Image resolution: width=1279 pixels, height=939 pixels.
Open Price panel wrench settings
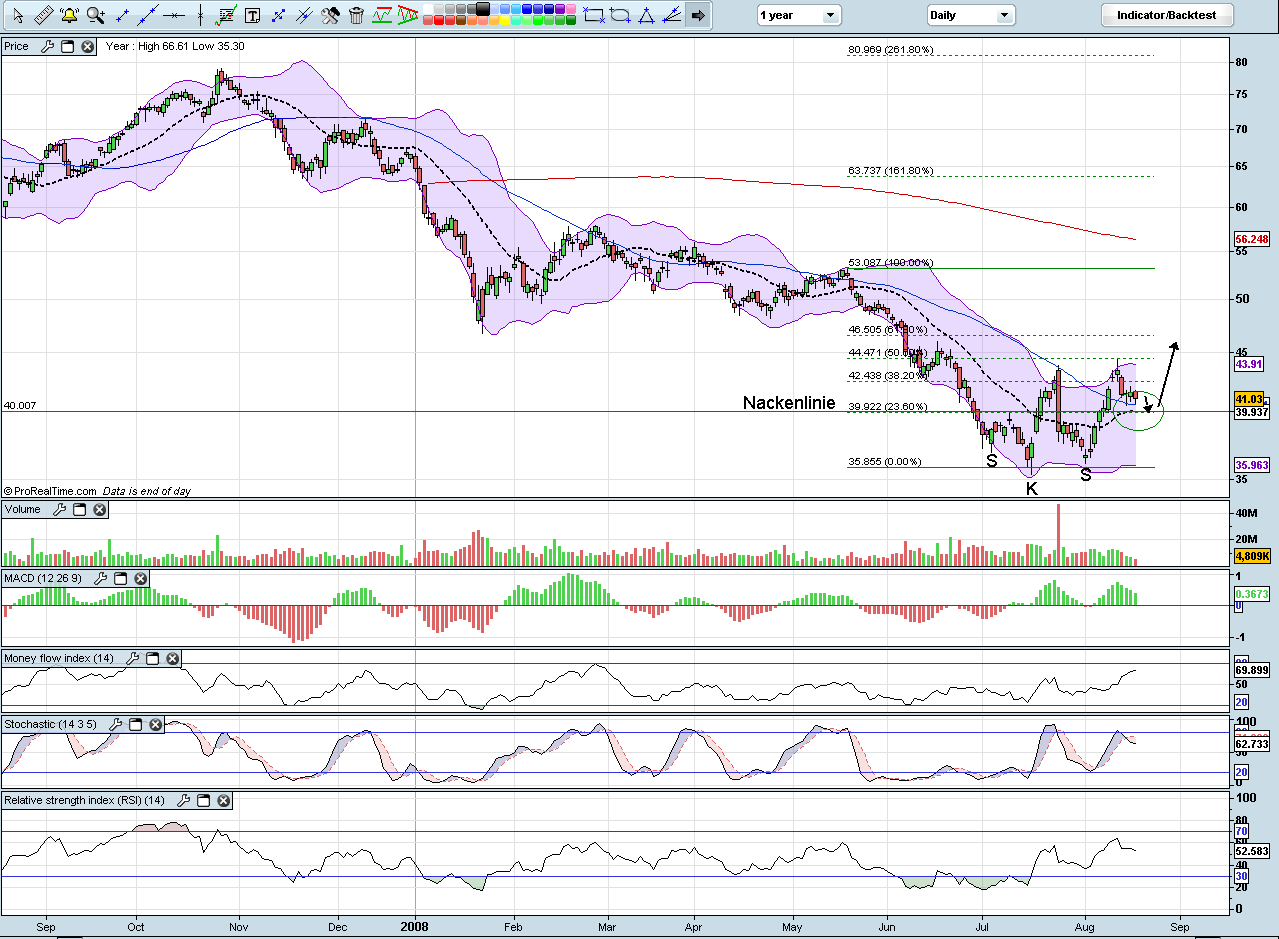47,46
